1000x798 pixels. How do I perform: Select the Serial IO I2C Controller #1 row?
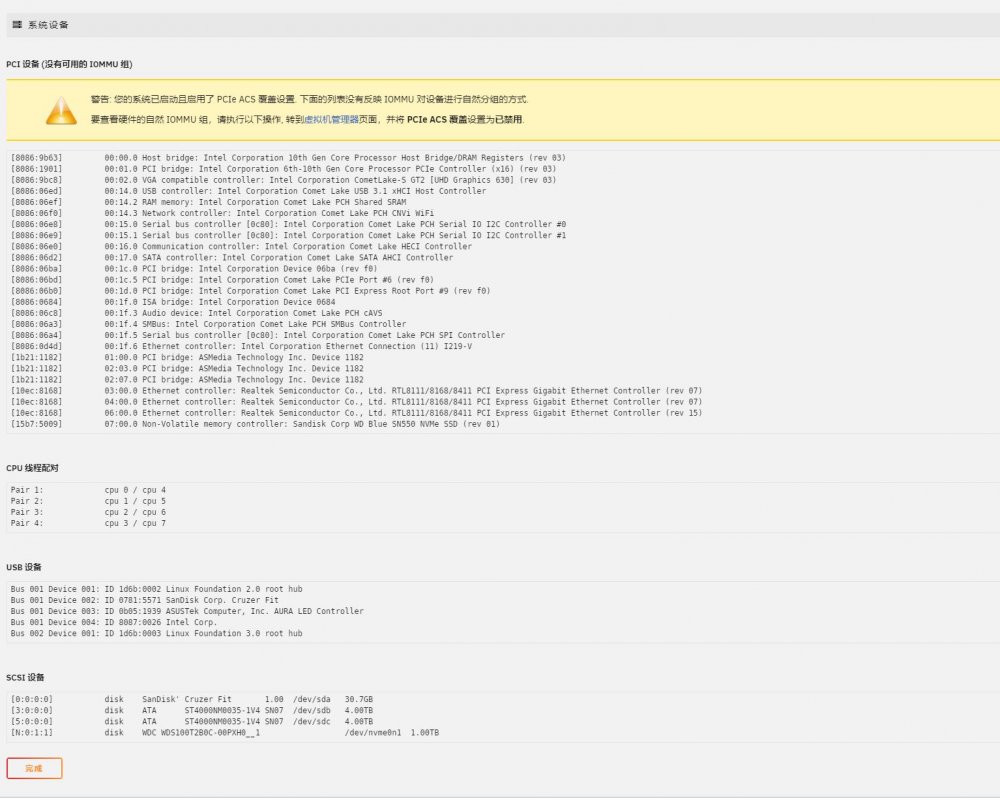tap(288, 235)
